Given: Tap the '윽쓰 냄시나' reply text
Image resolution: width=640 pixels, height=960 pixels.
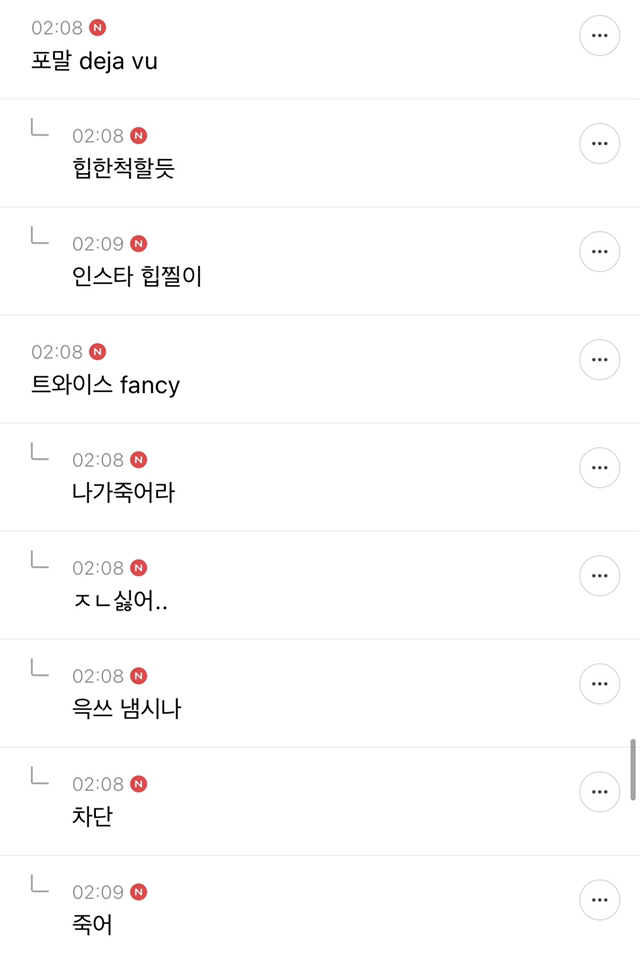Looking at the screenshot, I should click(x=126, y=708).
